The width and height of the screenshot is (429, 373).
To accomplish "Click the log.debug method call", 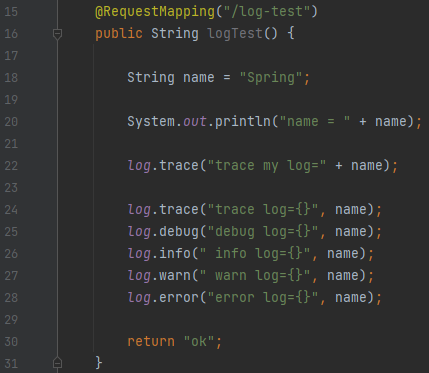I will click(x=163, y=232).
